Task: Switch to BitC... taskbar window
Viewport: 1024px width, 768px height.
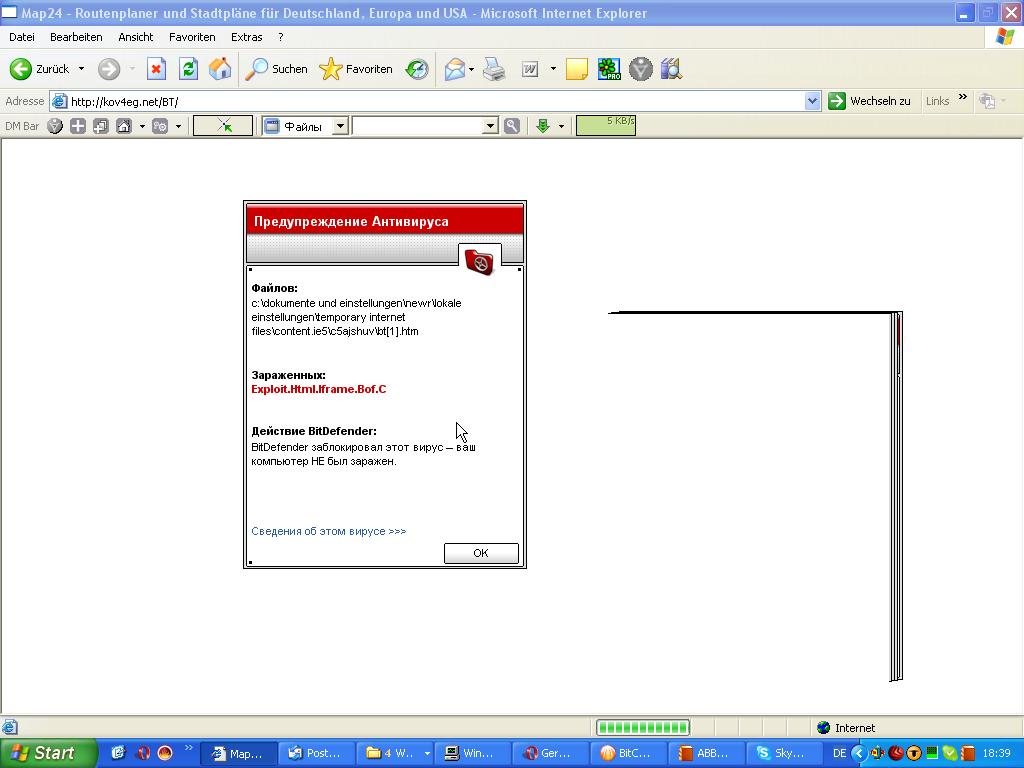Action: click(628, 753)
